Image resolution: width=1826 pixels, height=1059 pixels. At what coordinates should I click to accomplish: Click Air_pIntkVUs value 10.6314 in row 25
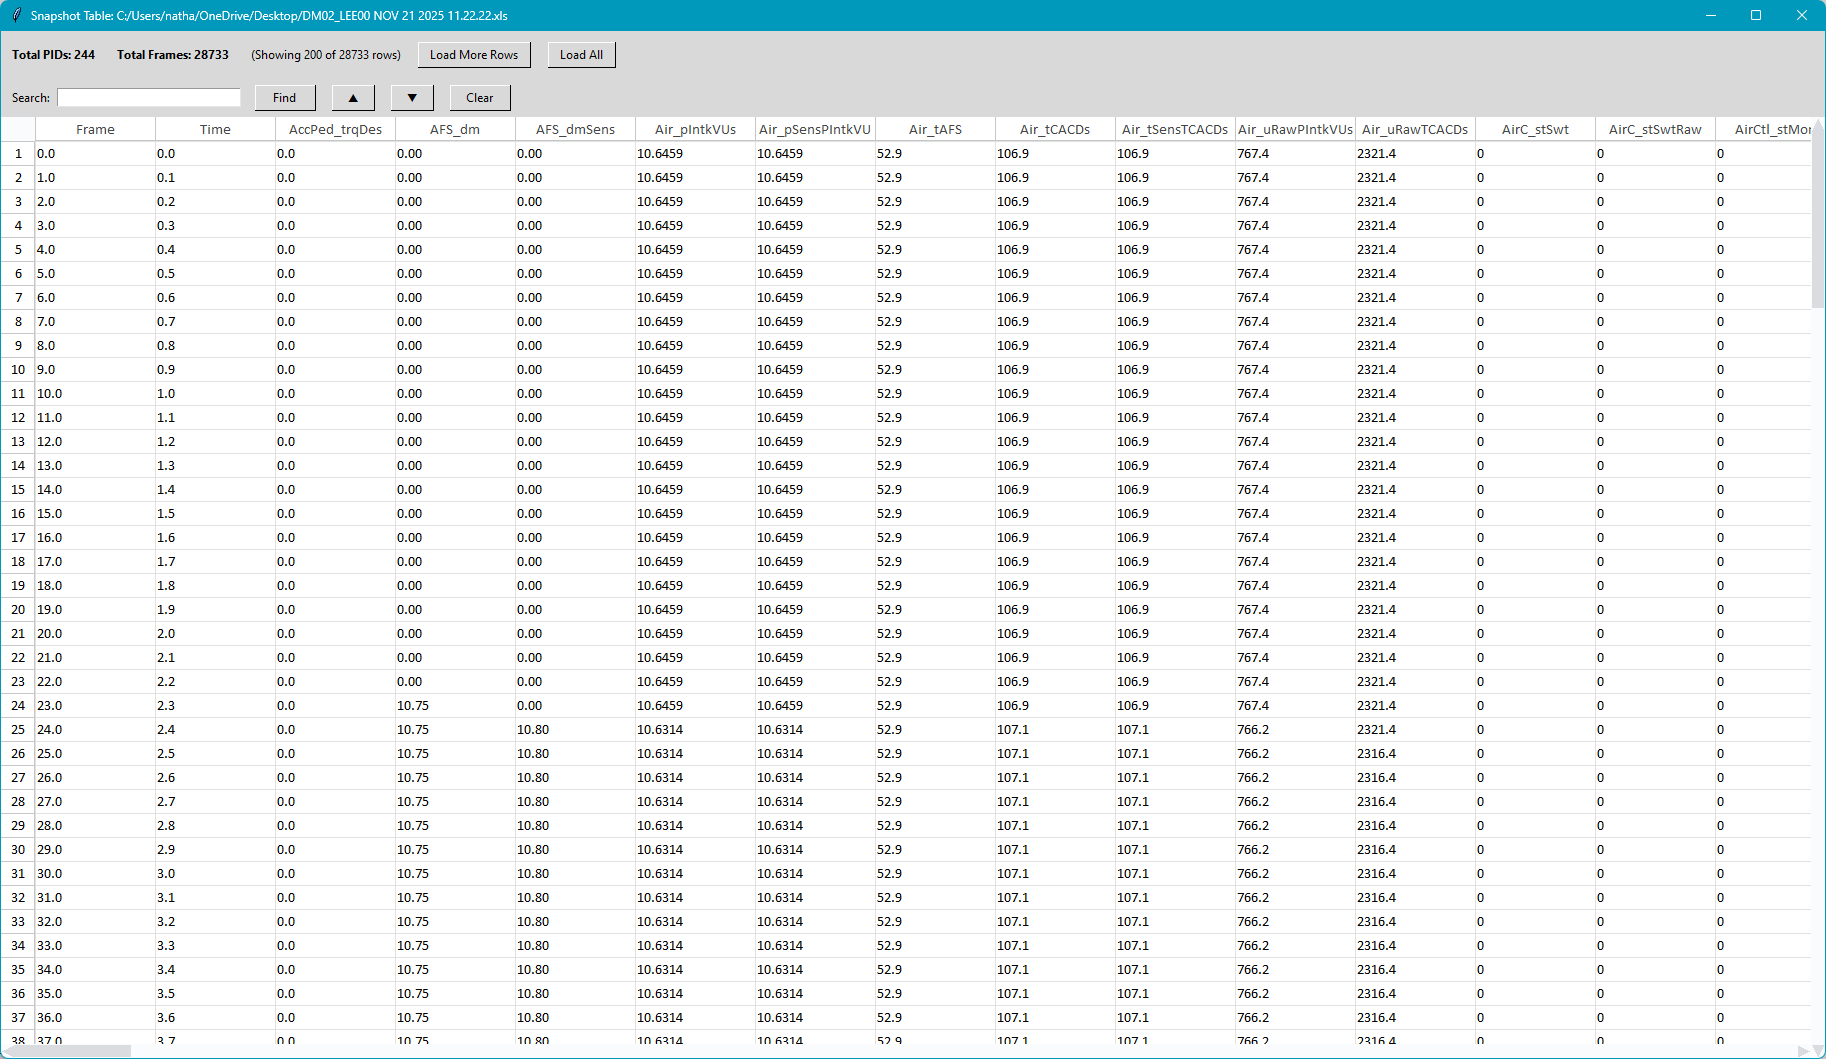(695, 730)
